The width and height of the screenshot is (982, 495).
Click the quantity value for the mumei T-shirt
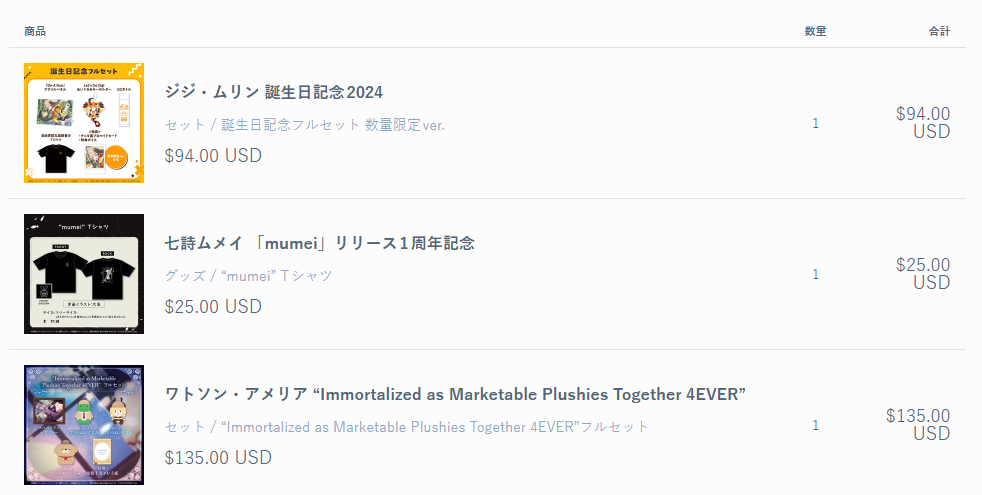pyautogui.click(x=815, y=274)
